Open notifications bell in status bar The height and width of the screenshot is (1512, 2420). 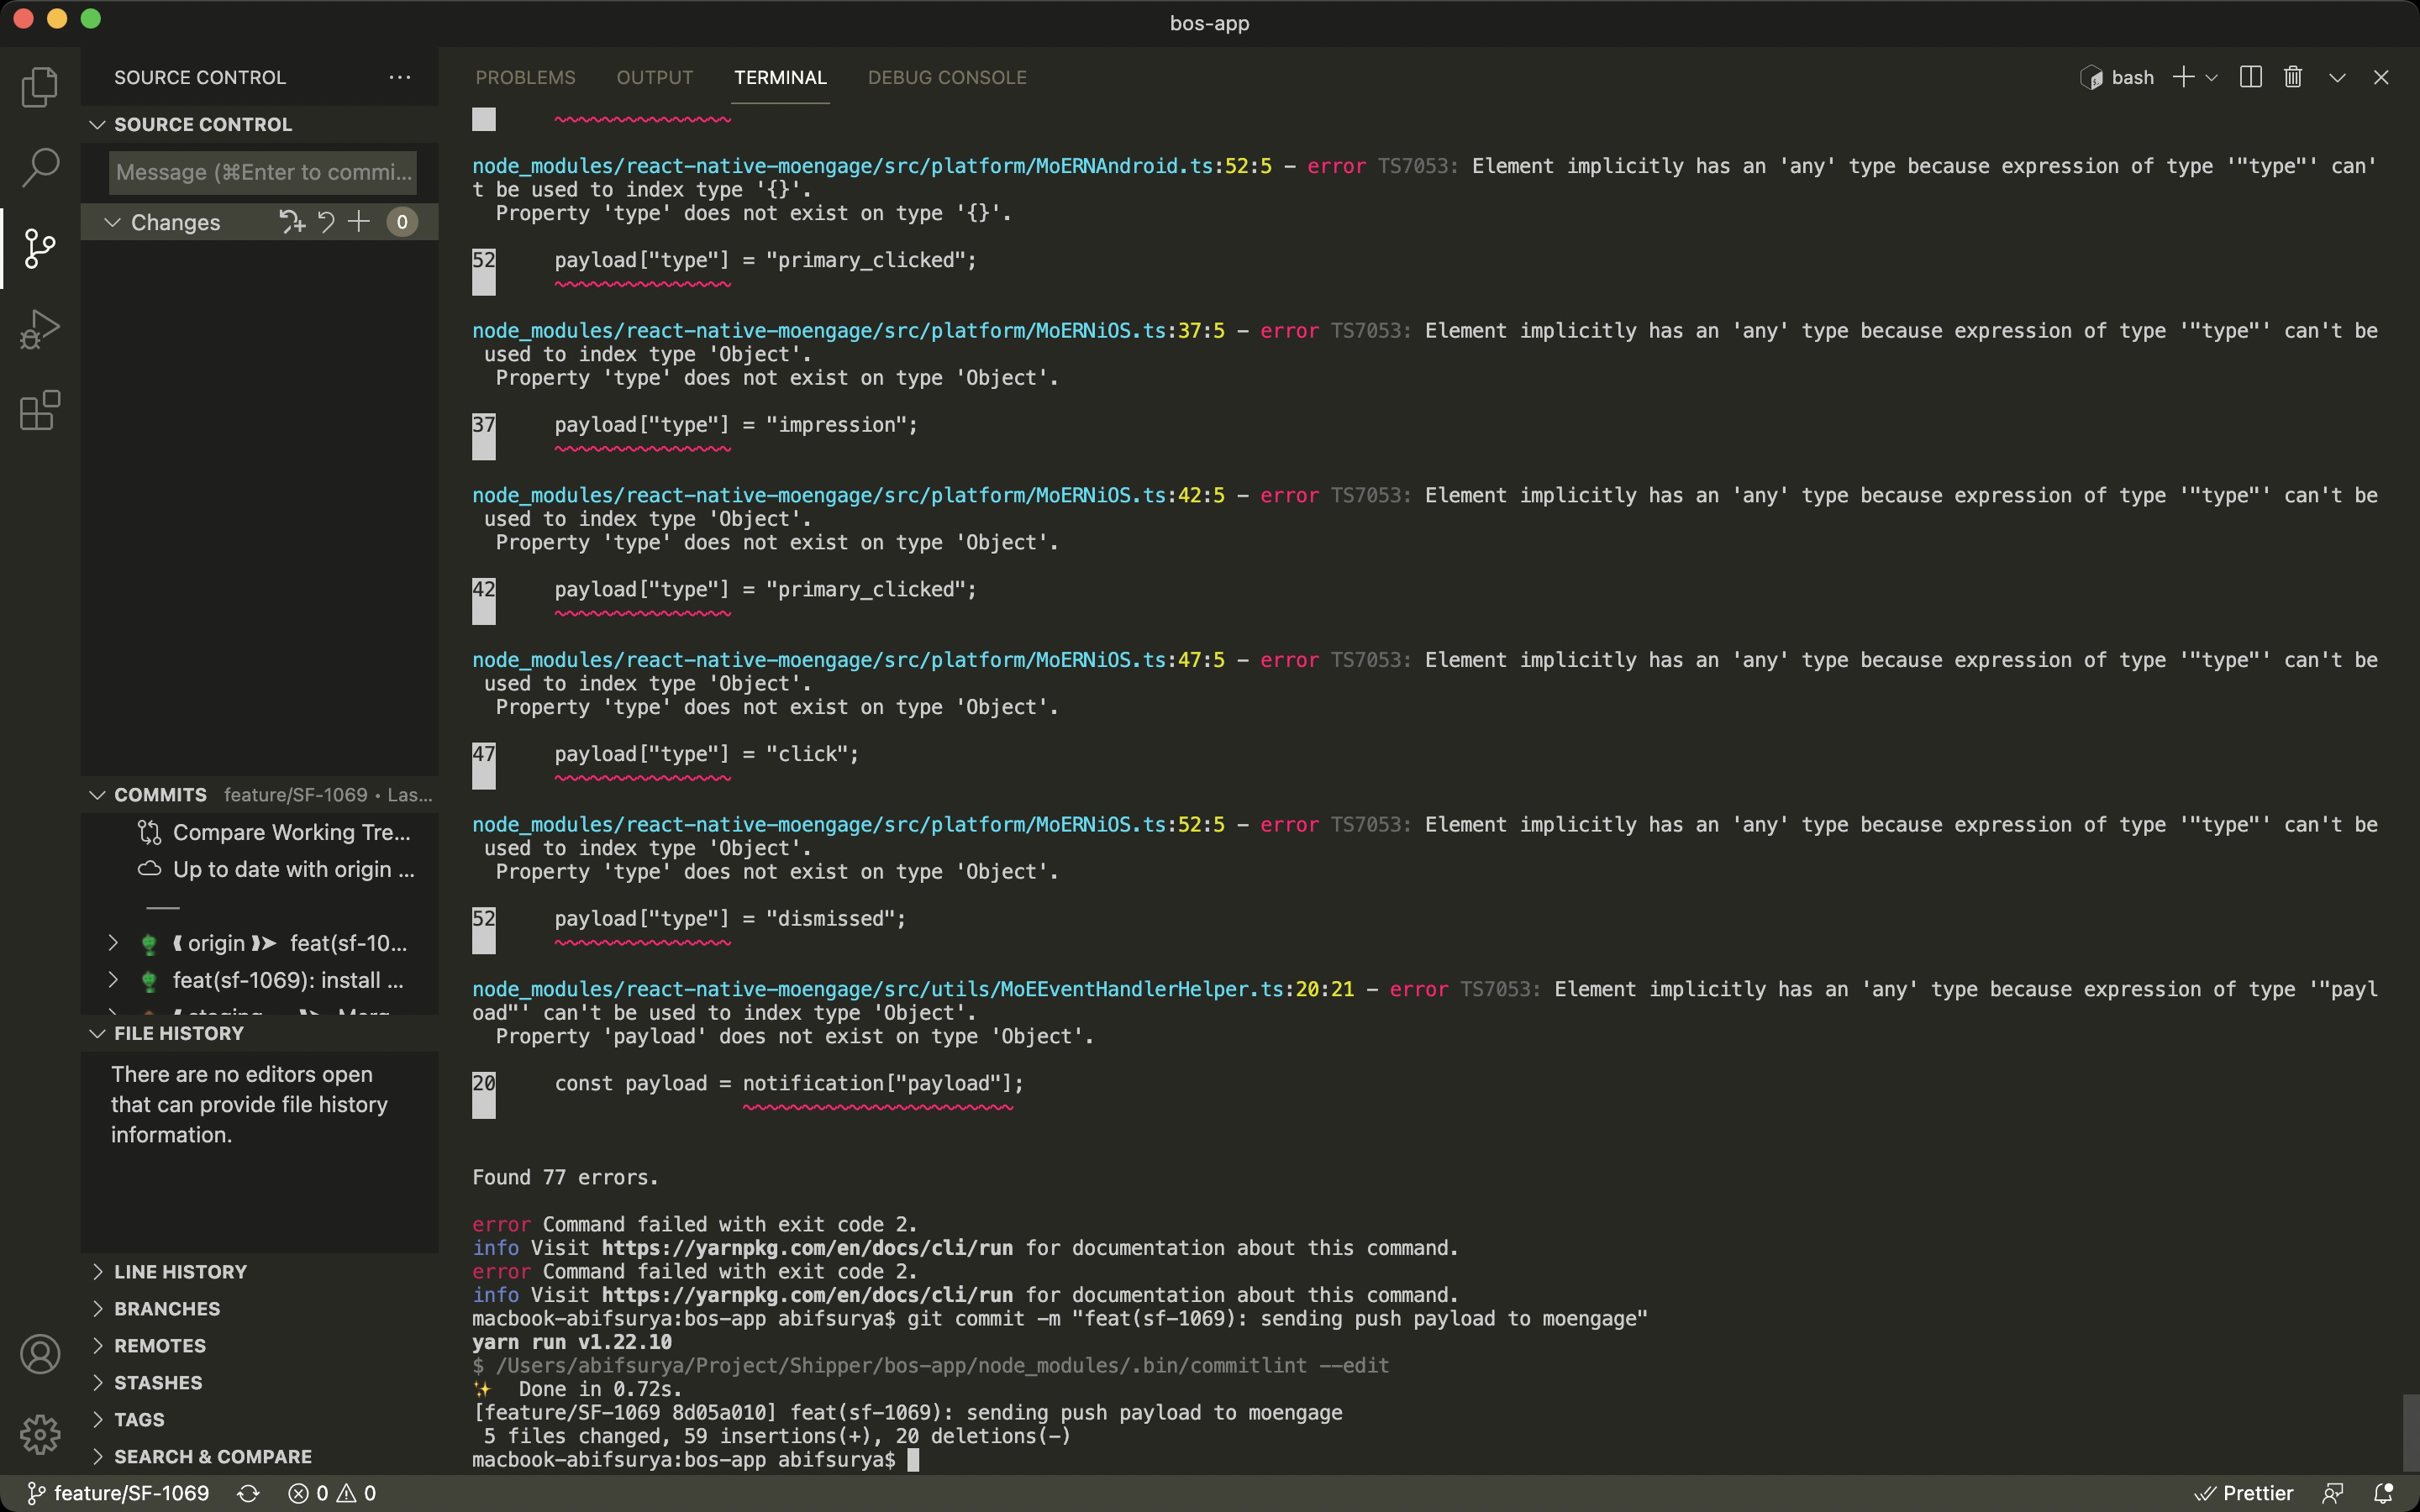pyautogui.click(x=2383, y=1493)
